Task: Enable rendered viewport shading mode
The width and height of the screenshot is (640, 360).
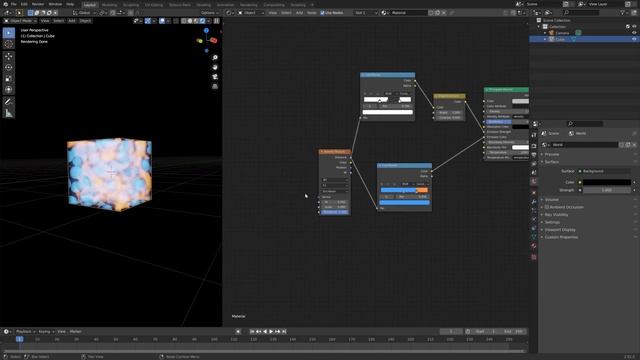Action: click(202, 21)
